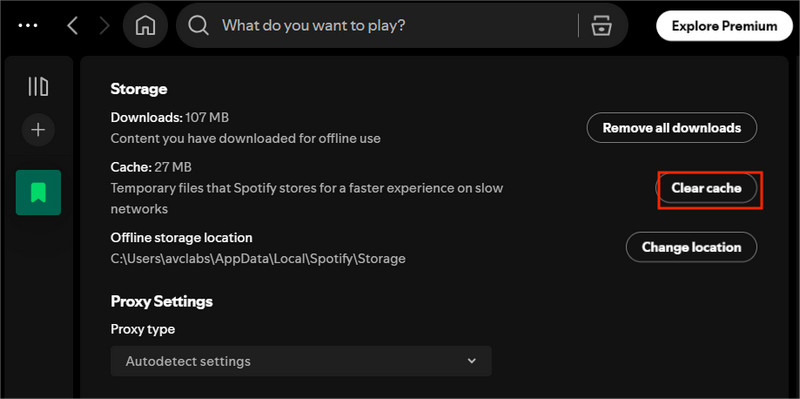Click the magnifier search icon
This screenshot has height=399, width=800.
(x=198, y=26)
